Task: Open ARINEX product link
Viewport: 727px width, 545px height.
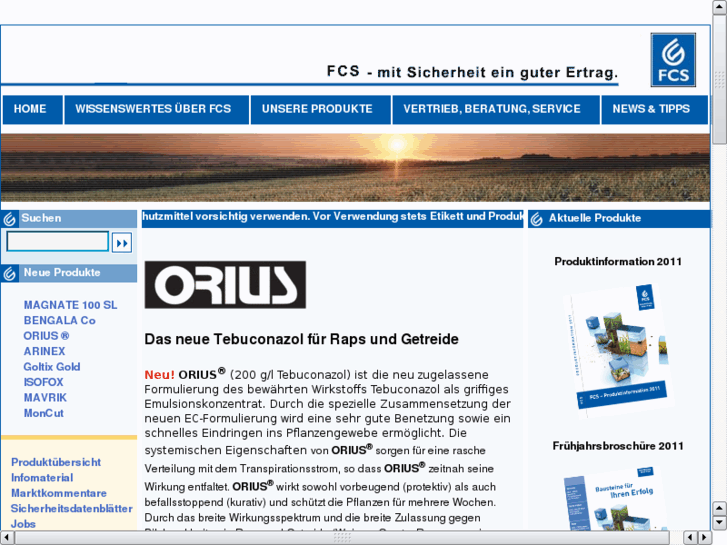Action: pos(45,351)
